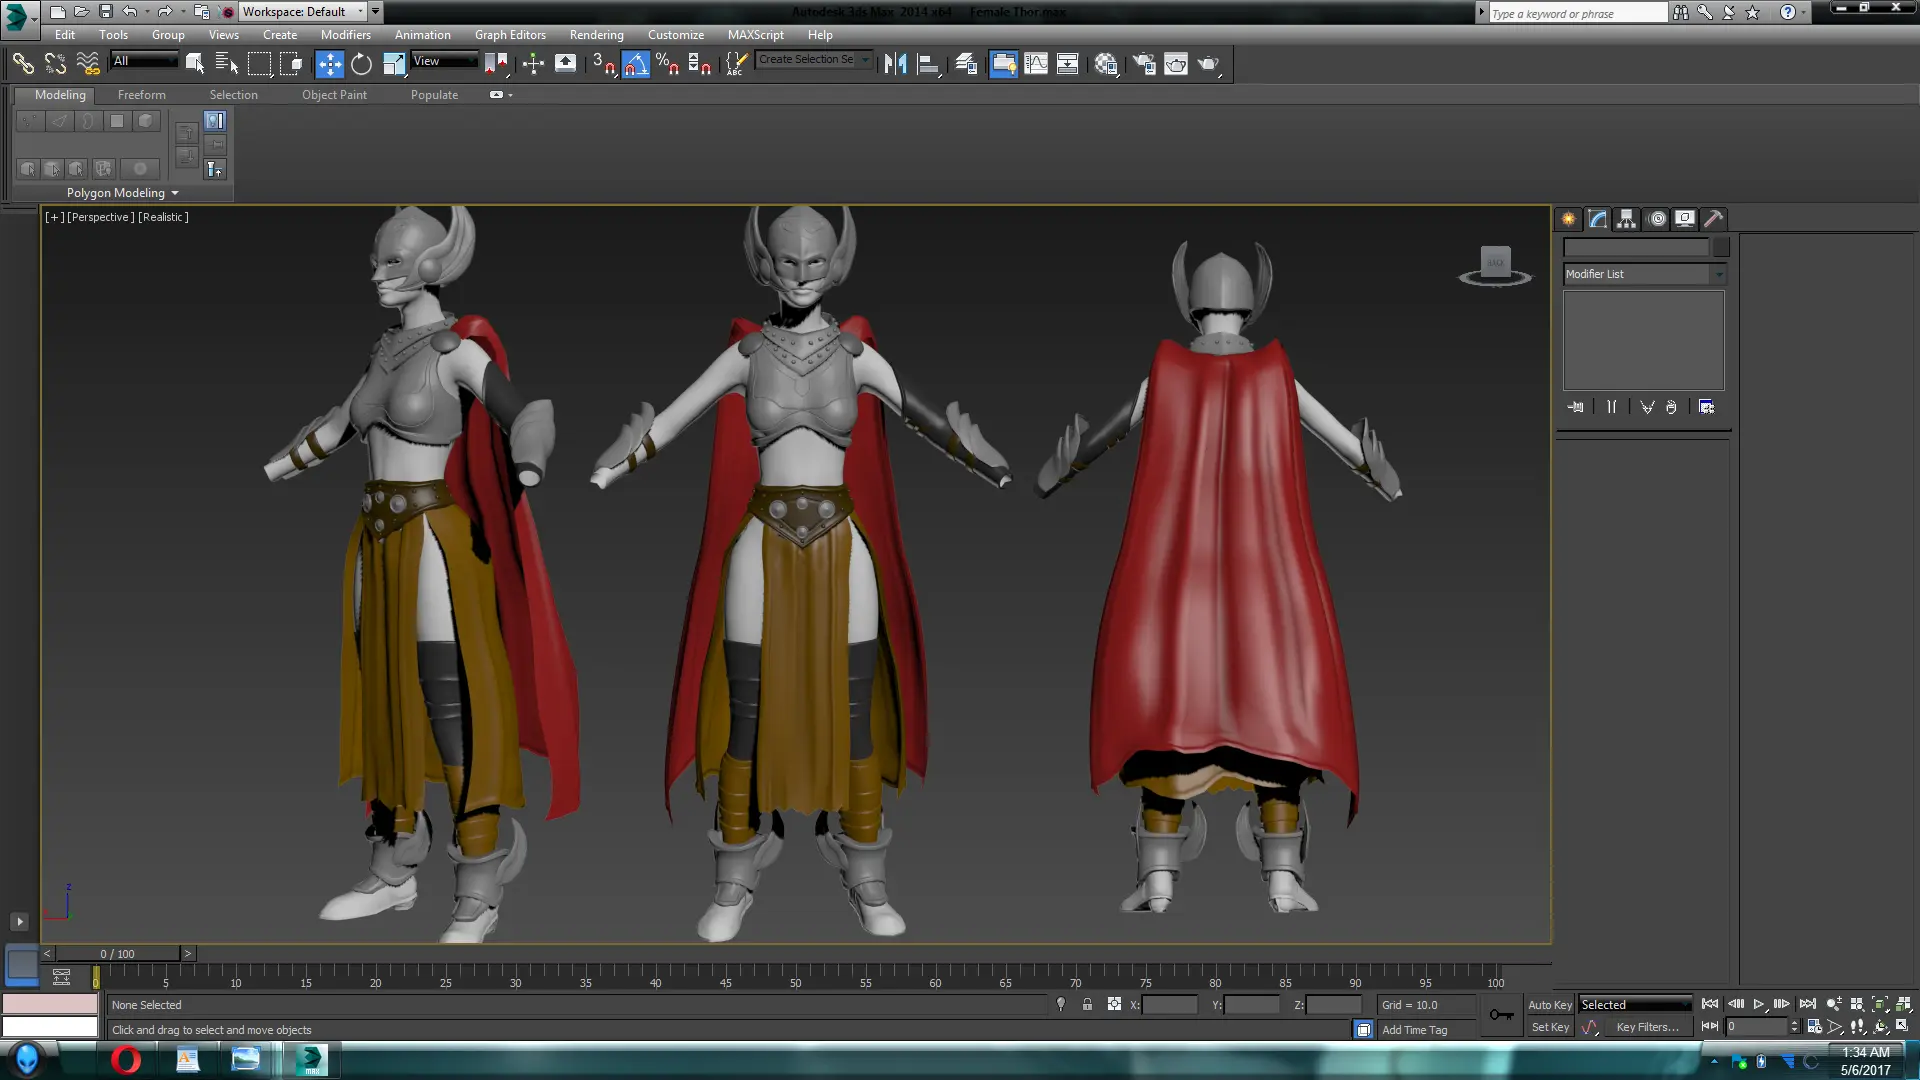The width and height of the screenshot is (1920, 1080).
Task: Open Curve Editor
Action: pyautogui.click(x=1036, y=64)
